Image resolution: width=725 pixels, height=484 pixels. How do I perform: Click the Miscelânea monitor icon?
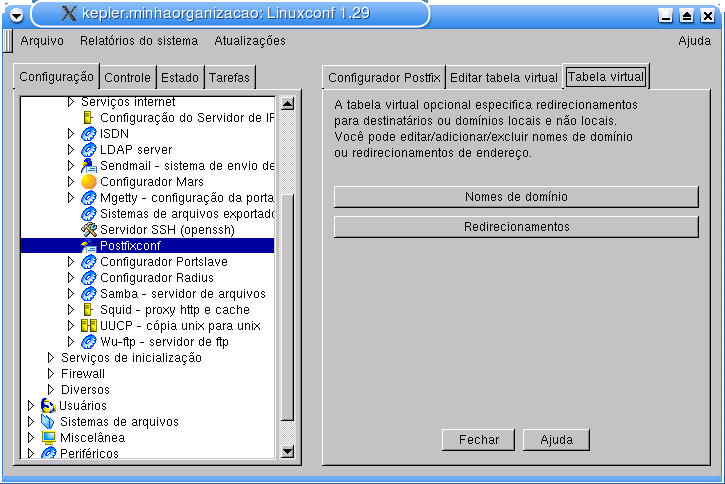pyautogui.click(x=48, y=438)
